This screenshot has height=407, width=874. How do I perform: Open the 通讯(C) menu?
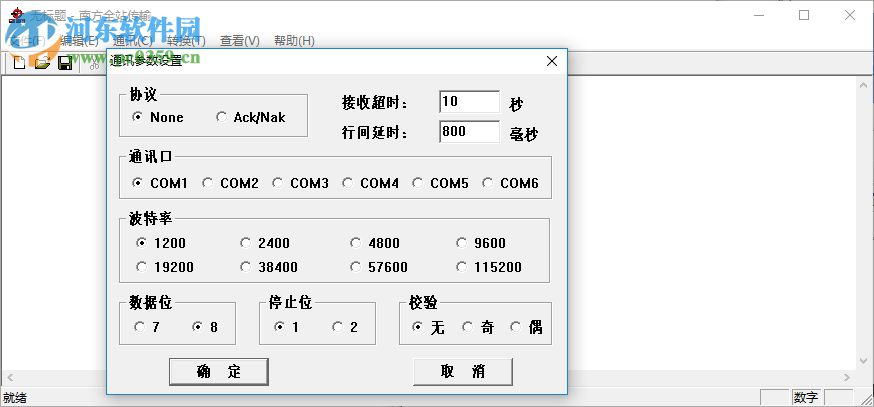[132, 41]
